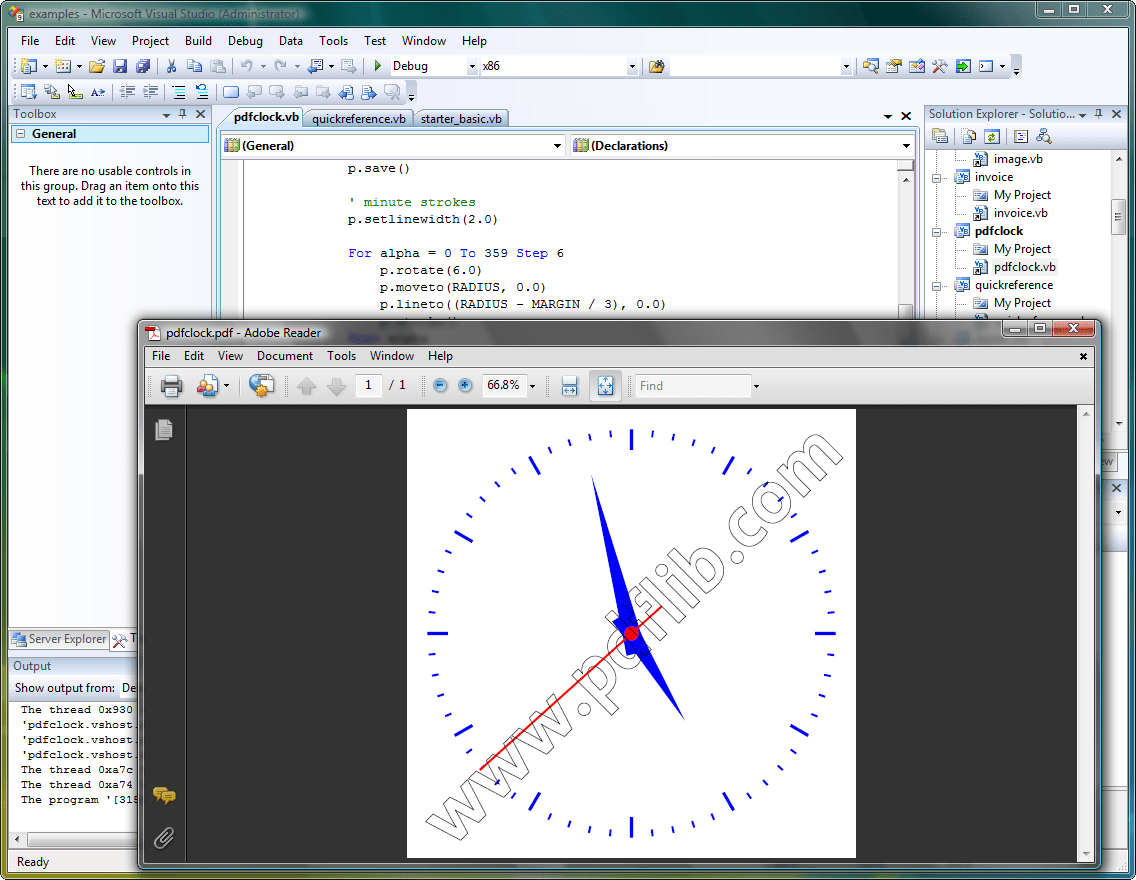Open the Document menu in Adobe Reader
The width and height of the screenshot is (1136, 880).
click(x=284, y=355)
